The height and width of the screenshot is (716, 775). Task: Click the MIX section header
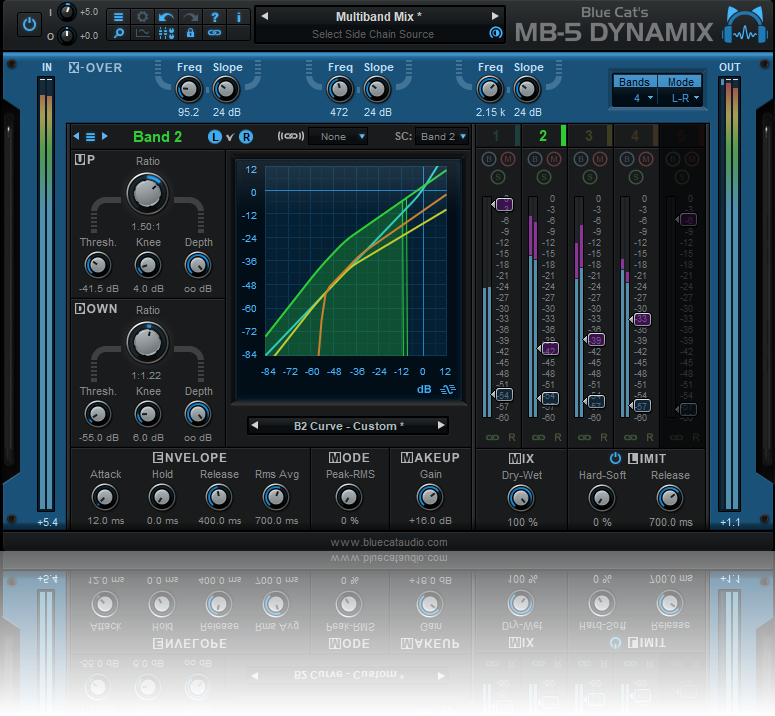point(521,459)
